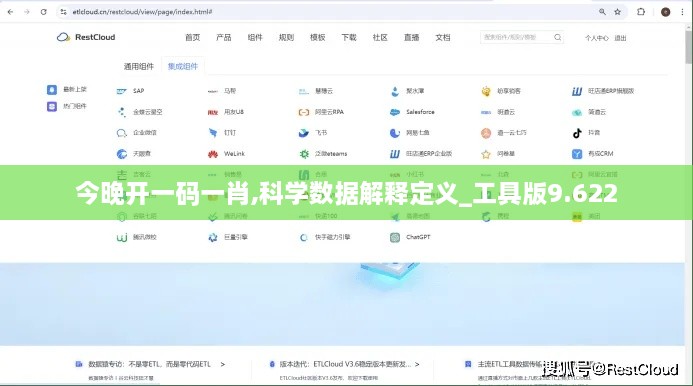Open the 产品 navigation menu
693x386 pixels.
pos(224,38)
